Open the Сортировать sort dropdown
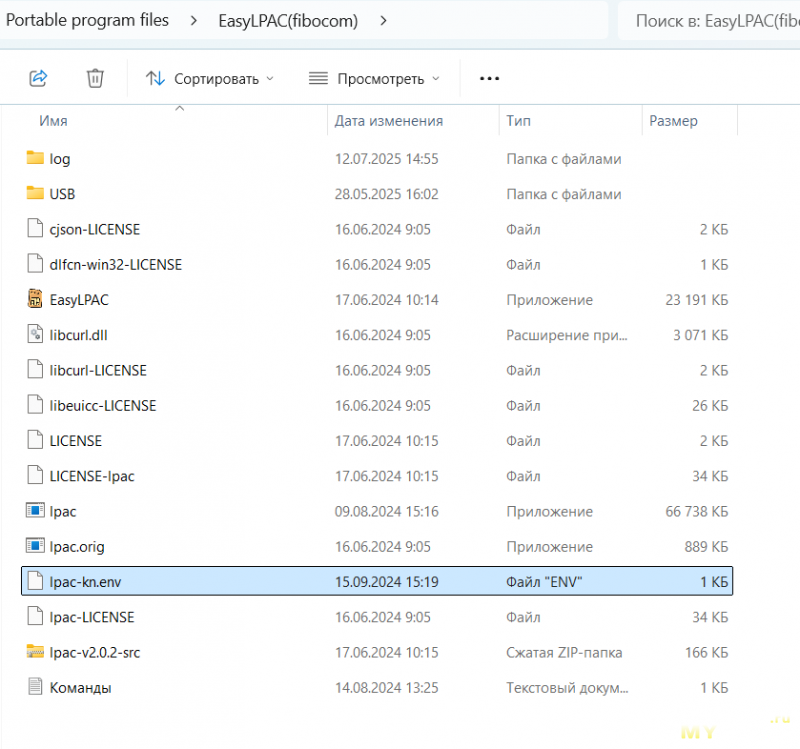This screenshot has width=800, height=749. 210,79
